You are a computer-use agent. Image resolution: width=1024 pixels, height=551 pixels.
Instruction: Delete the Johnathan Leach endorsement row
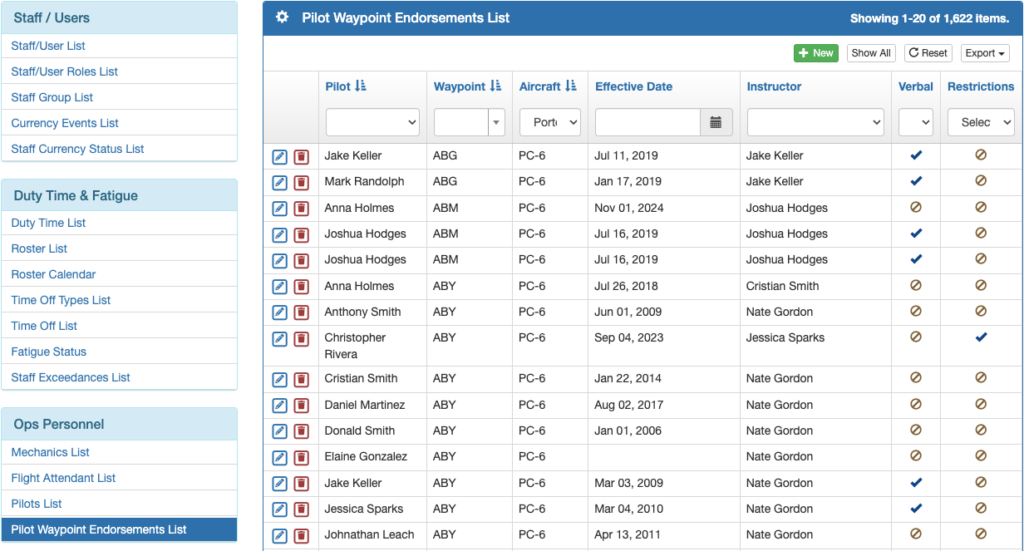pos(301,535)
